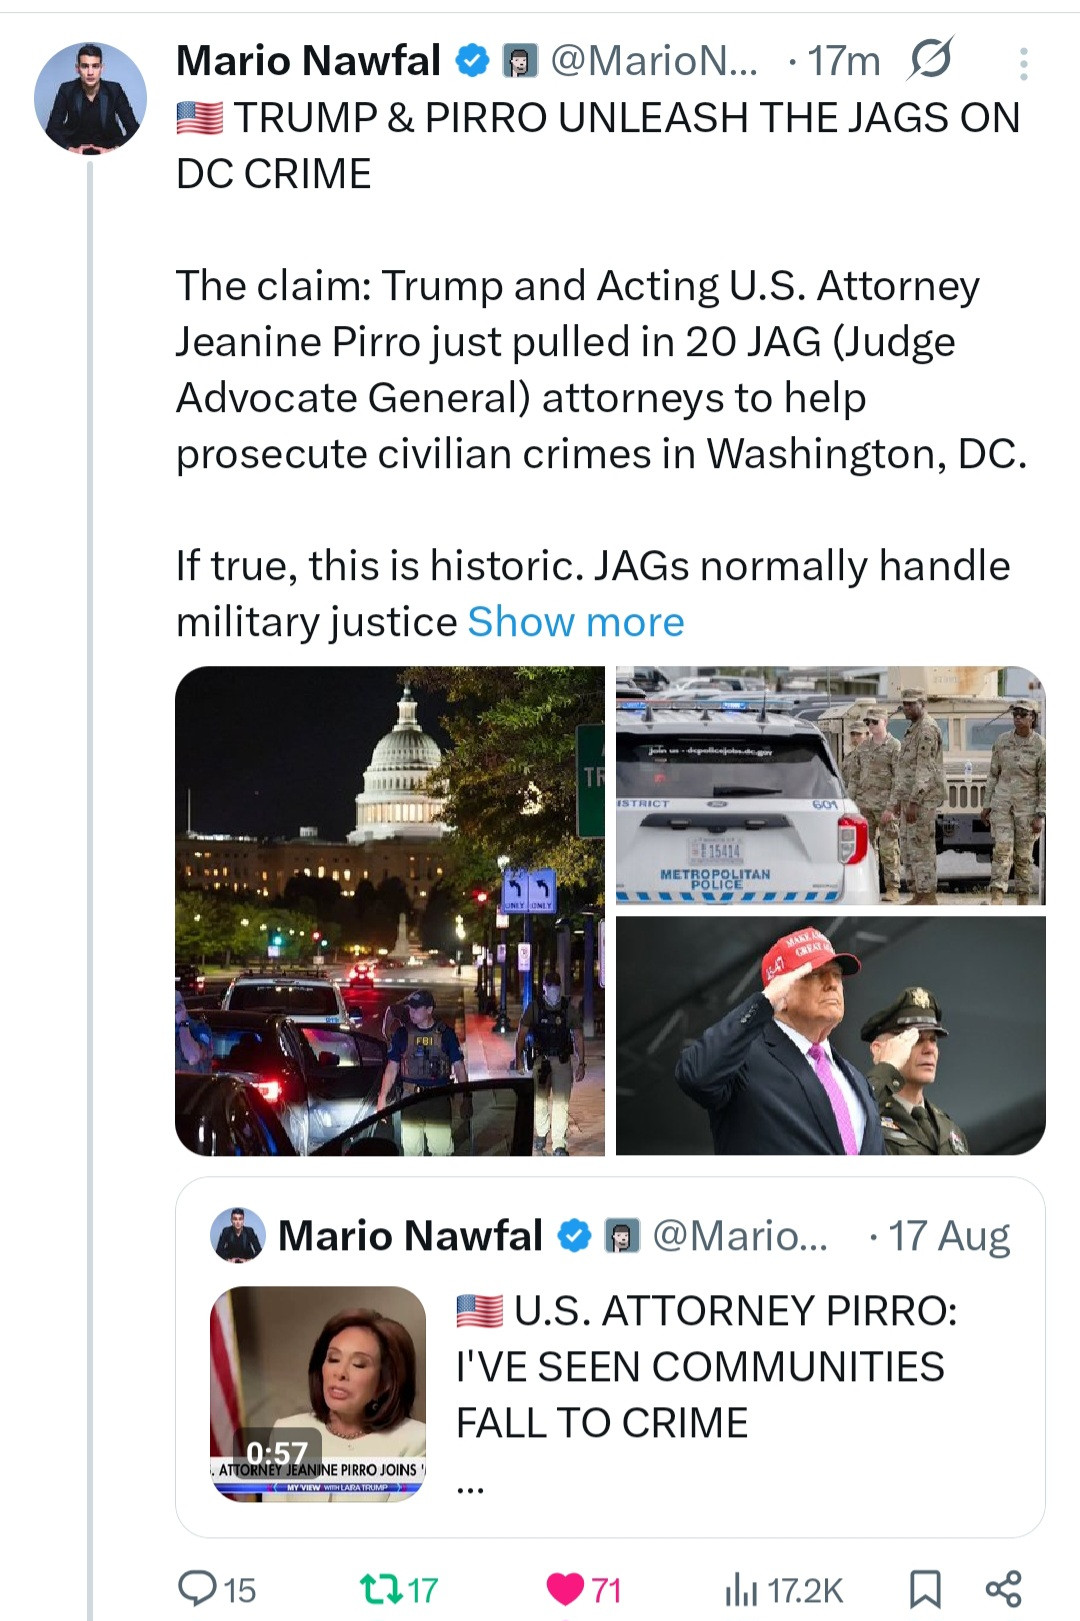Open the Metropolitan Police car photo
The height and width of the screenshot is (1621, 1080).
coord(830,785)
